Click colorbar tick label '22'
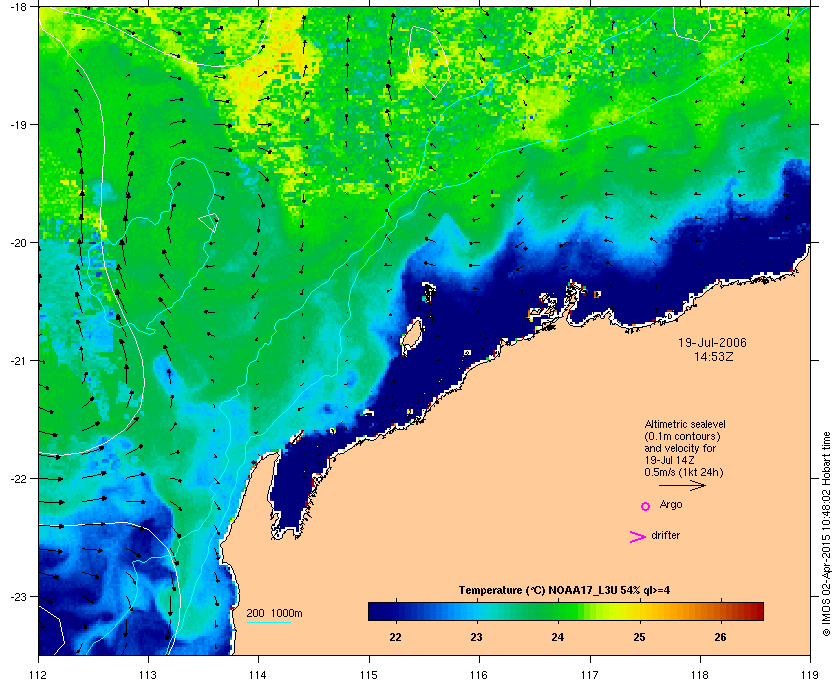 pyautogui.click(x=395, y=637)
